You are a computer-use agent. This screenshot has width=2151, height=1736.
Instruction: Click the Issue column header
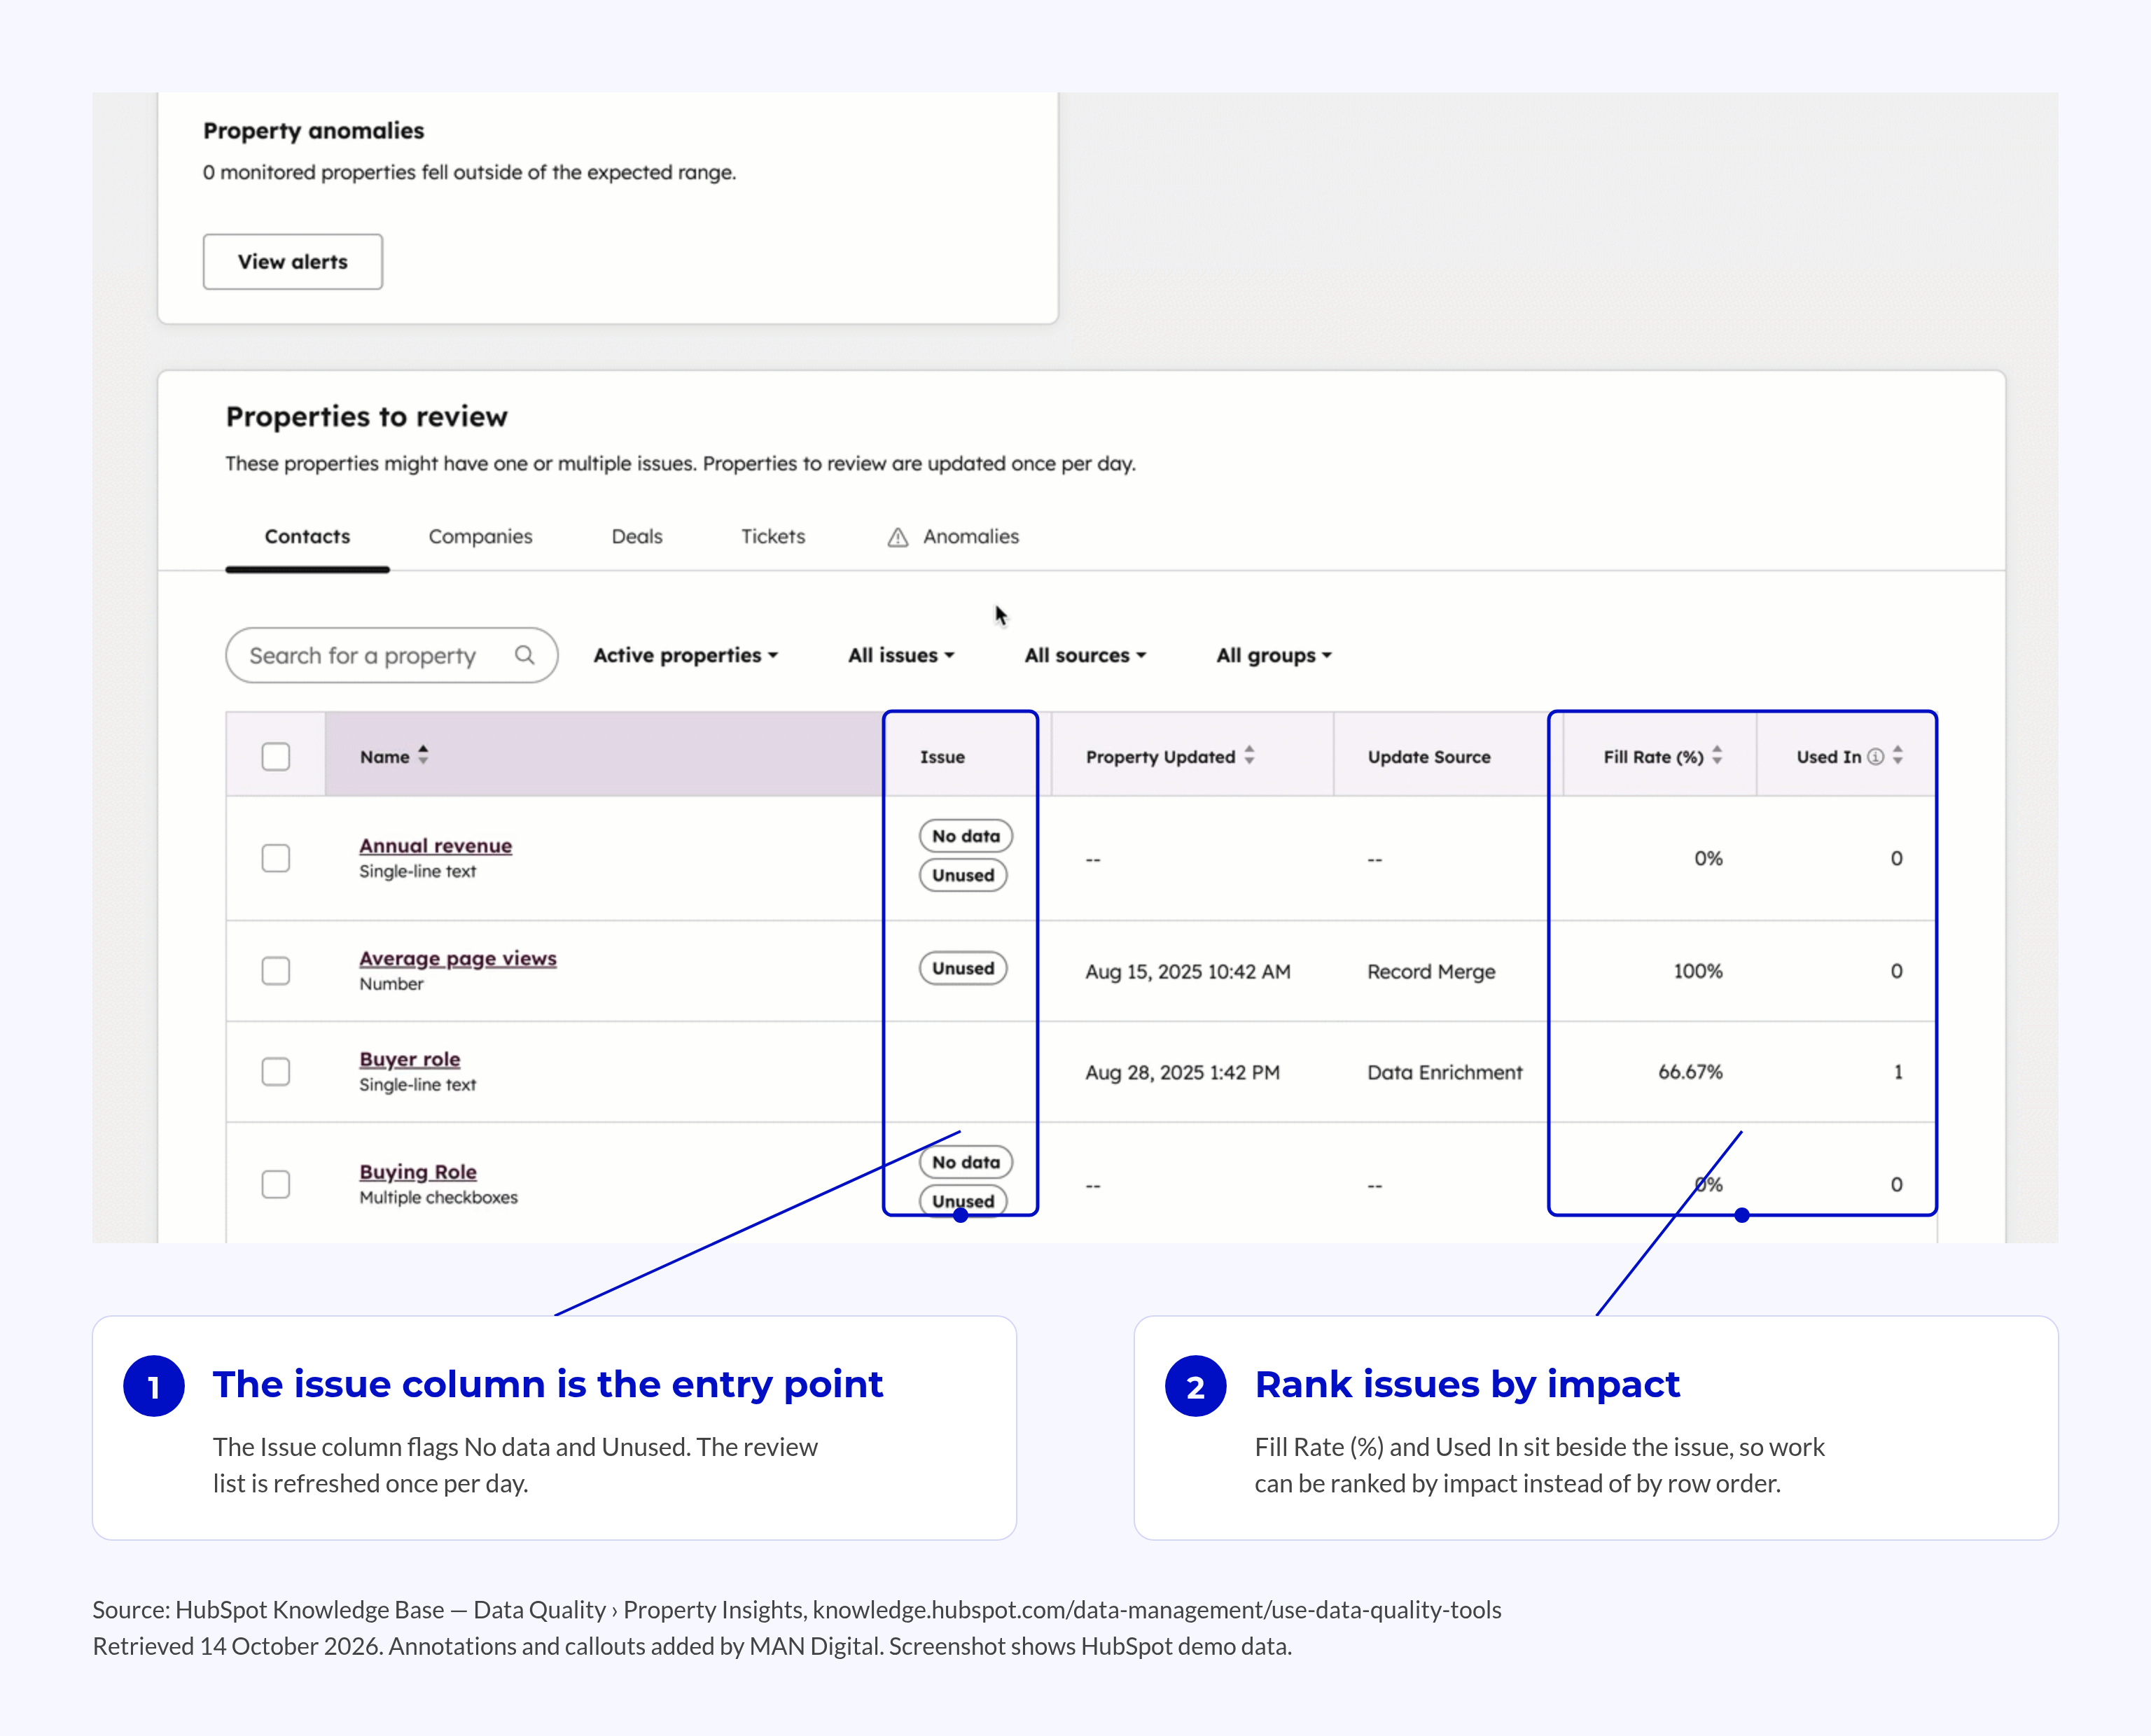942,757
